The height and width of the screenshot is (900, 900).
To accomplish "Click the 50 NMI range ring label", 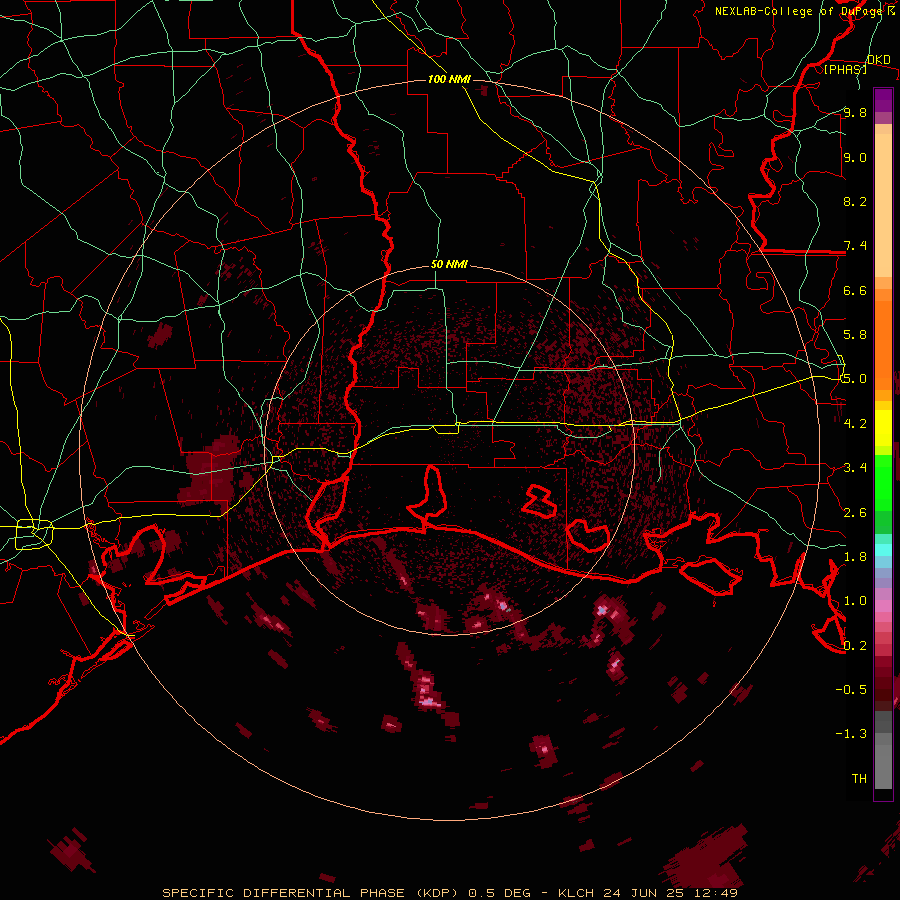I will tap(449, 265).
